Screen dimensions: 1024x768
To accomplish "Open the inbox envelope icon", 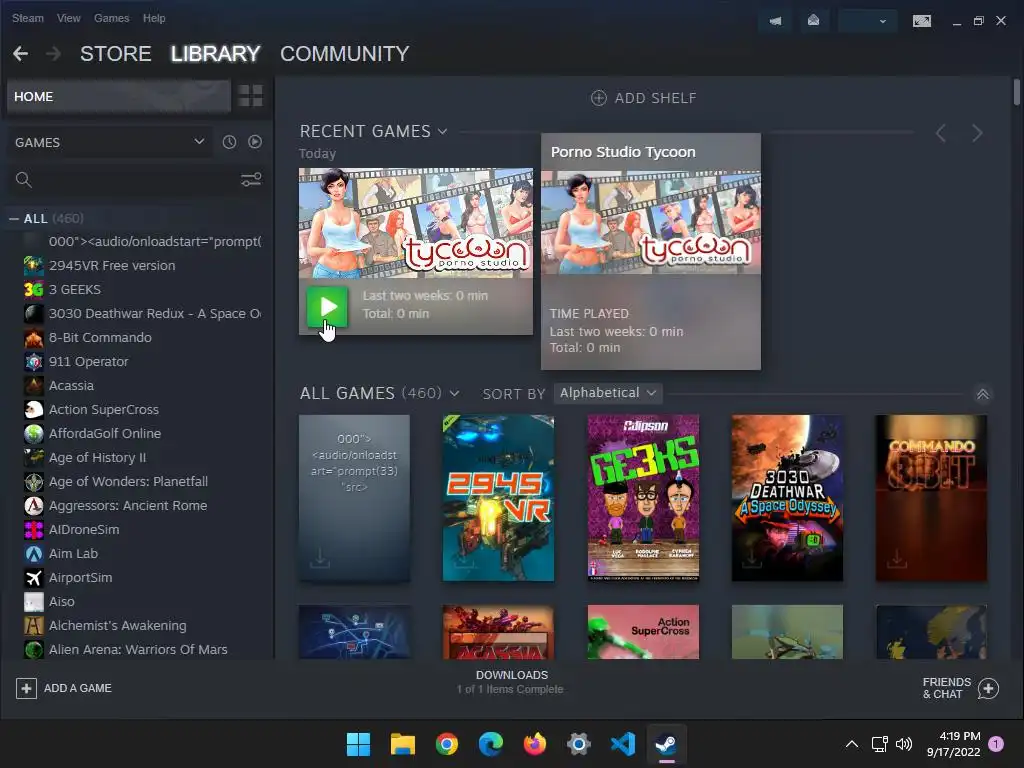I will pyautogui.click(x=813, y=21).
